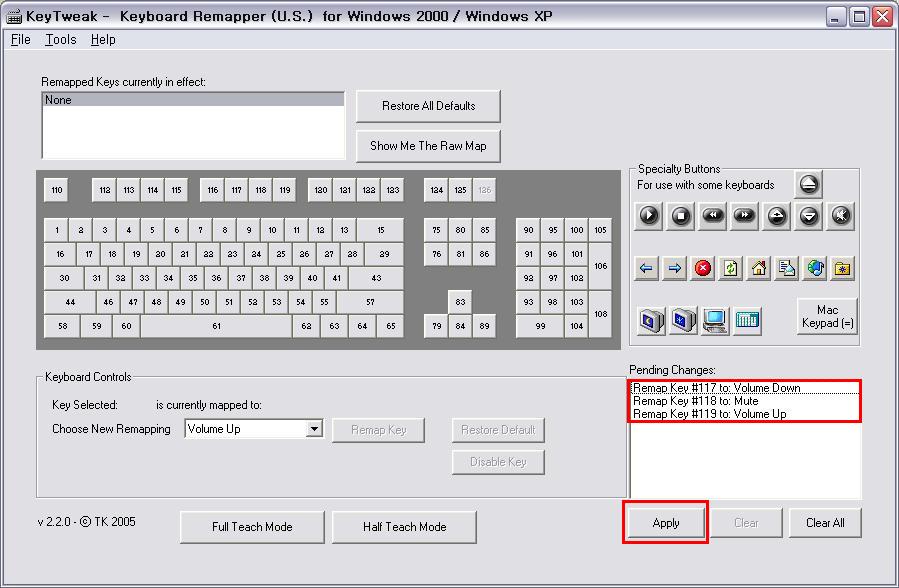Click the media Stop specialty button
Viewport: 899px width, 588px height.
[x=681, y=216]
